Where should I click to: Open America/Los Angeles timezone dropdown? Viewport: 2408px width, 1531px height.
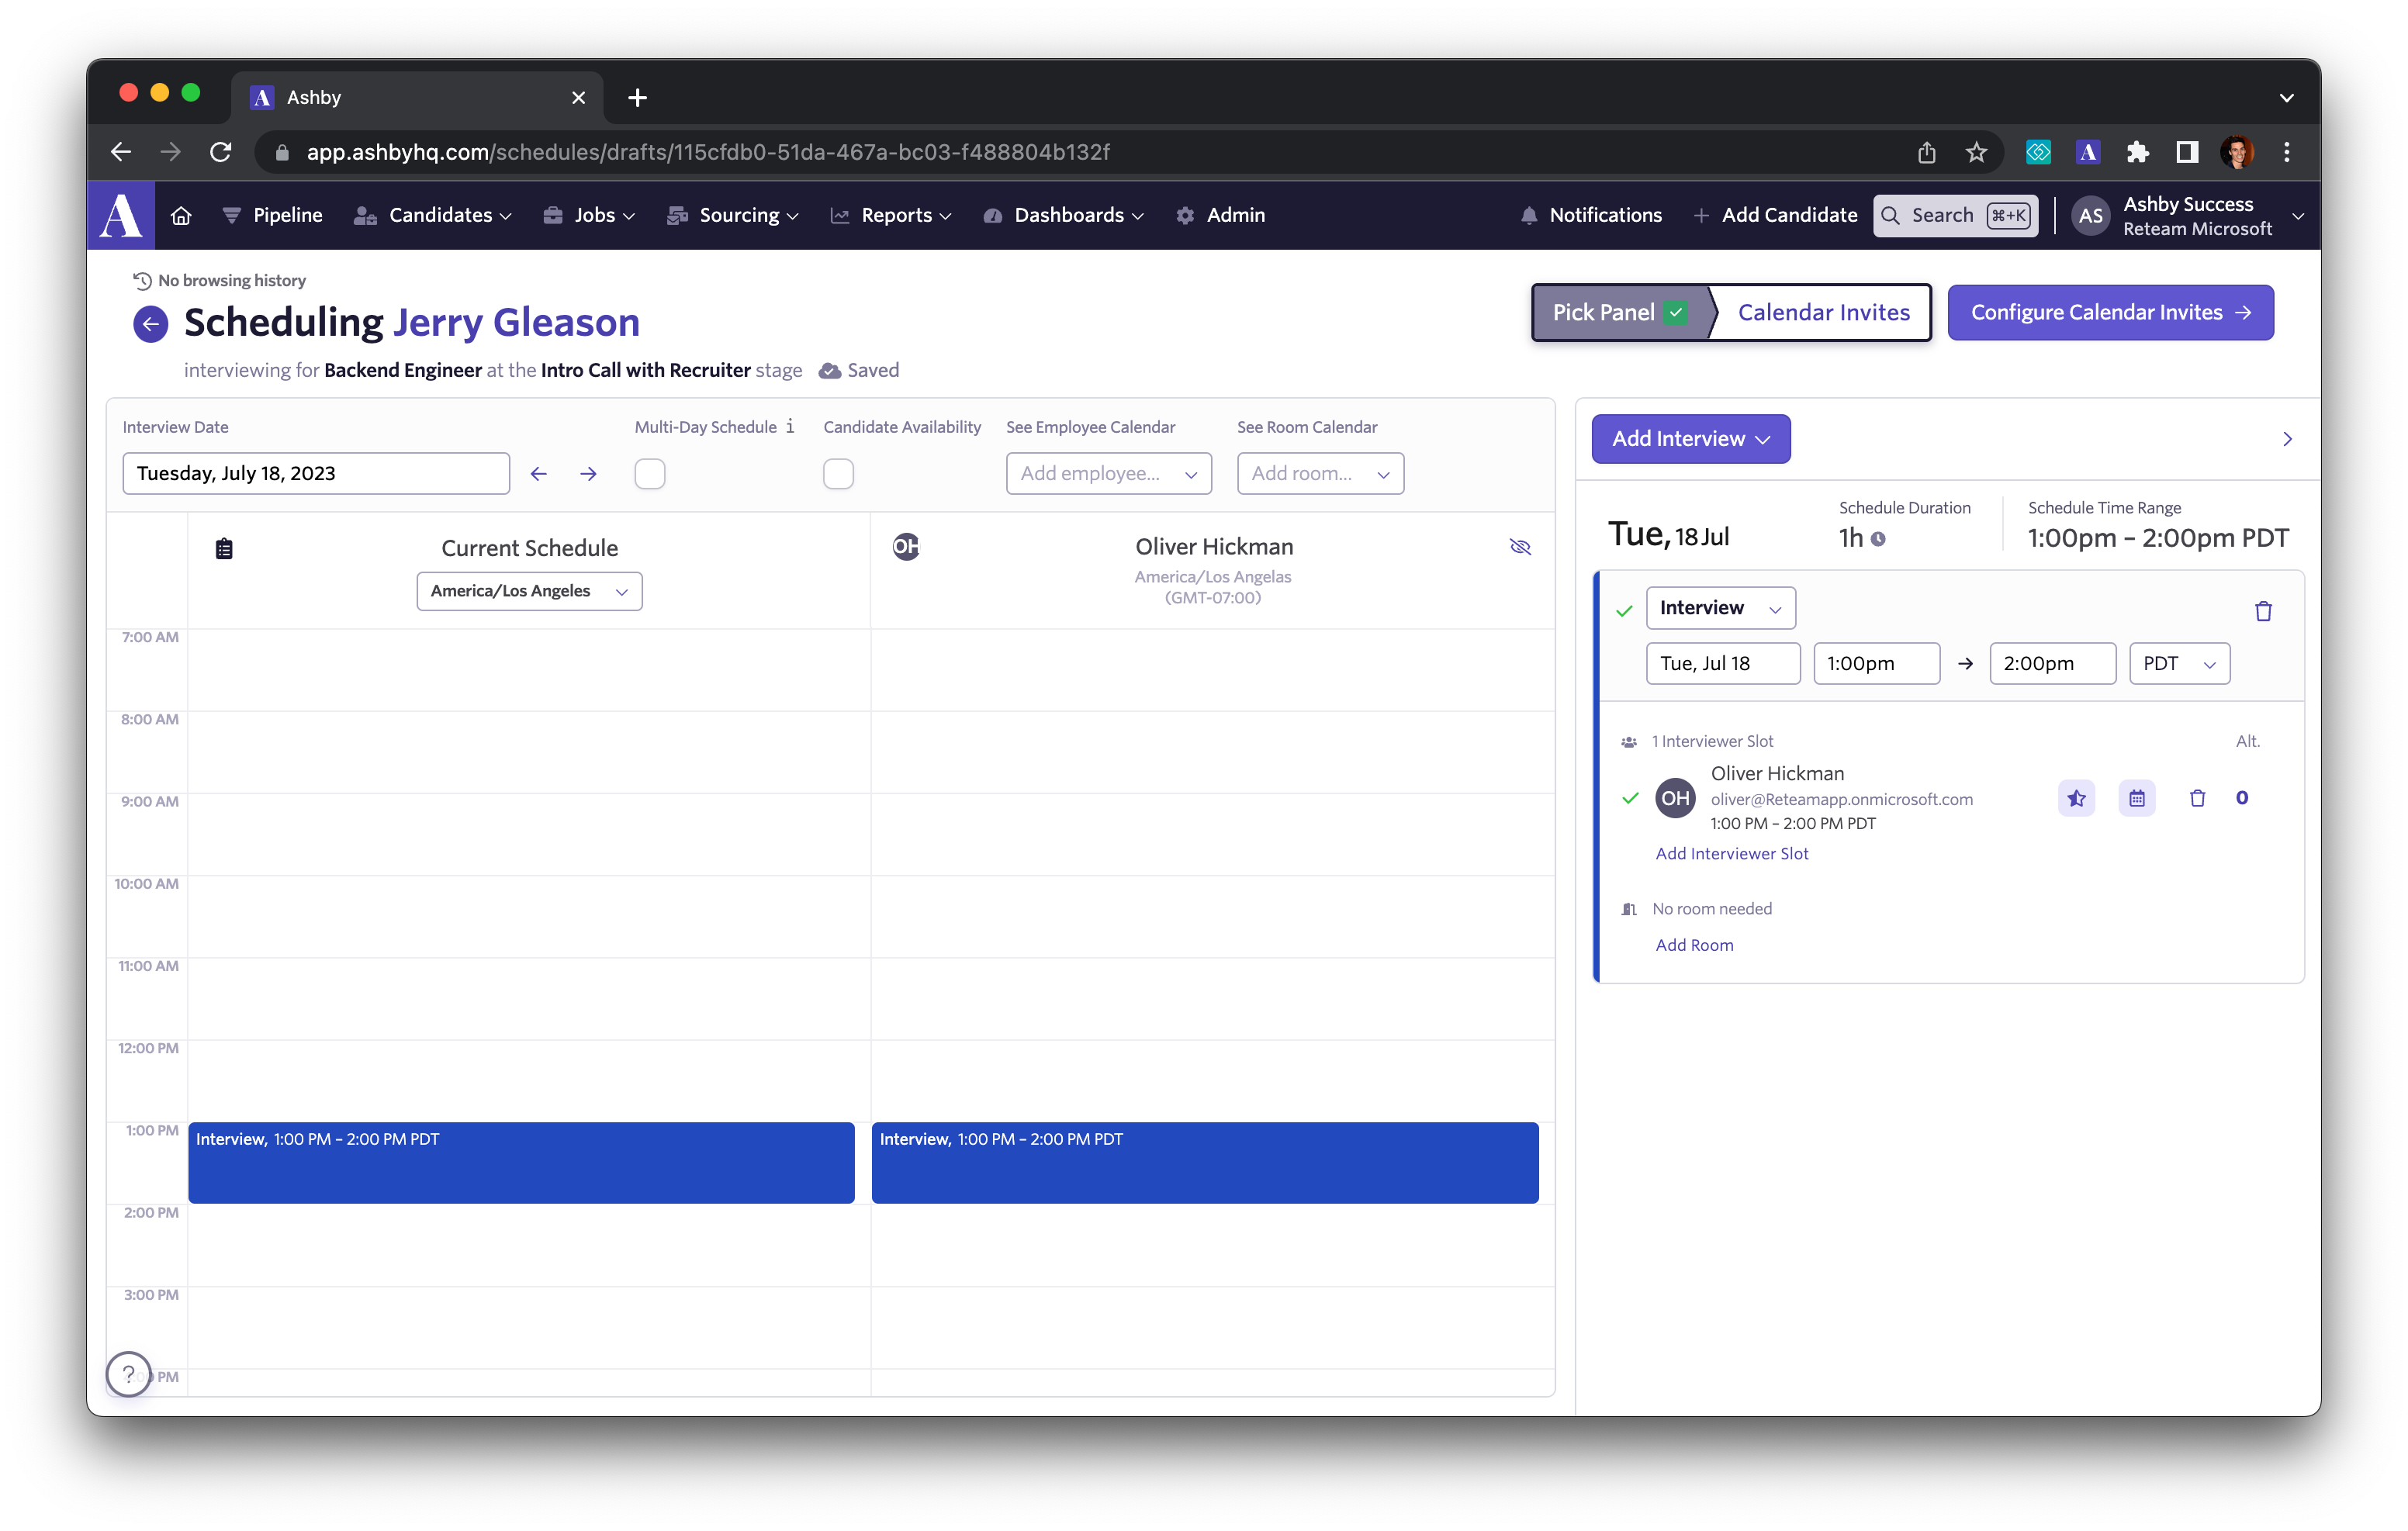[x=529, y=591]
